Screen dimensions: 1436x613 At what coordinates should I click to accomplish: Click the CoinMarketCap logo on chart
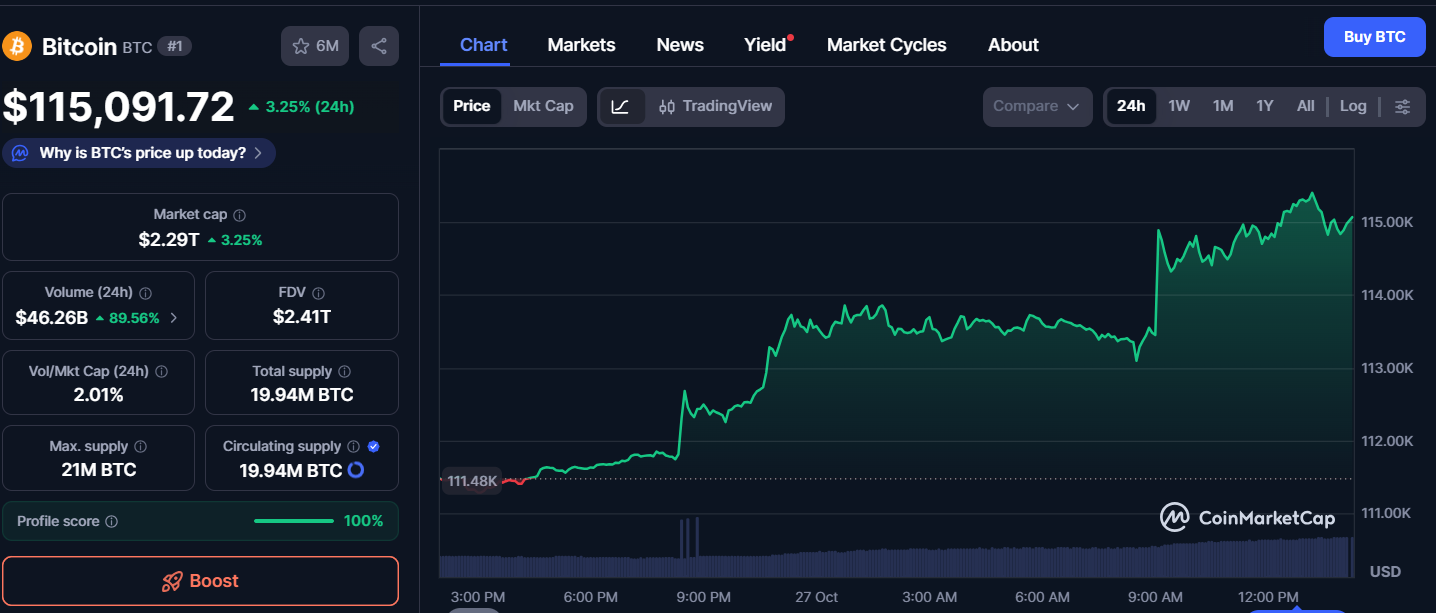pos(1247,517)
